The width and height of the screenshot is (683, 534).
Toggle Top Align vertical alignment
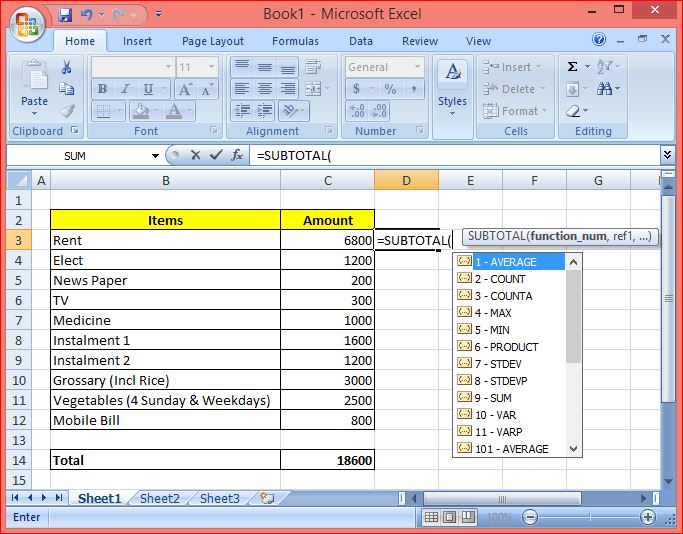pos(242,67)
